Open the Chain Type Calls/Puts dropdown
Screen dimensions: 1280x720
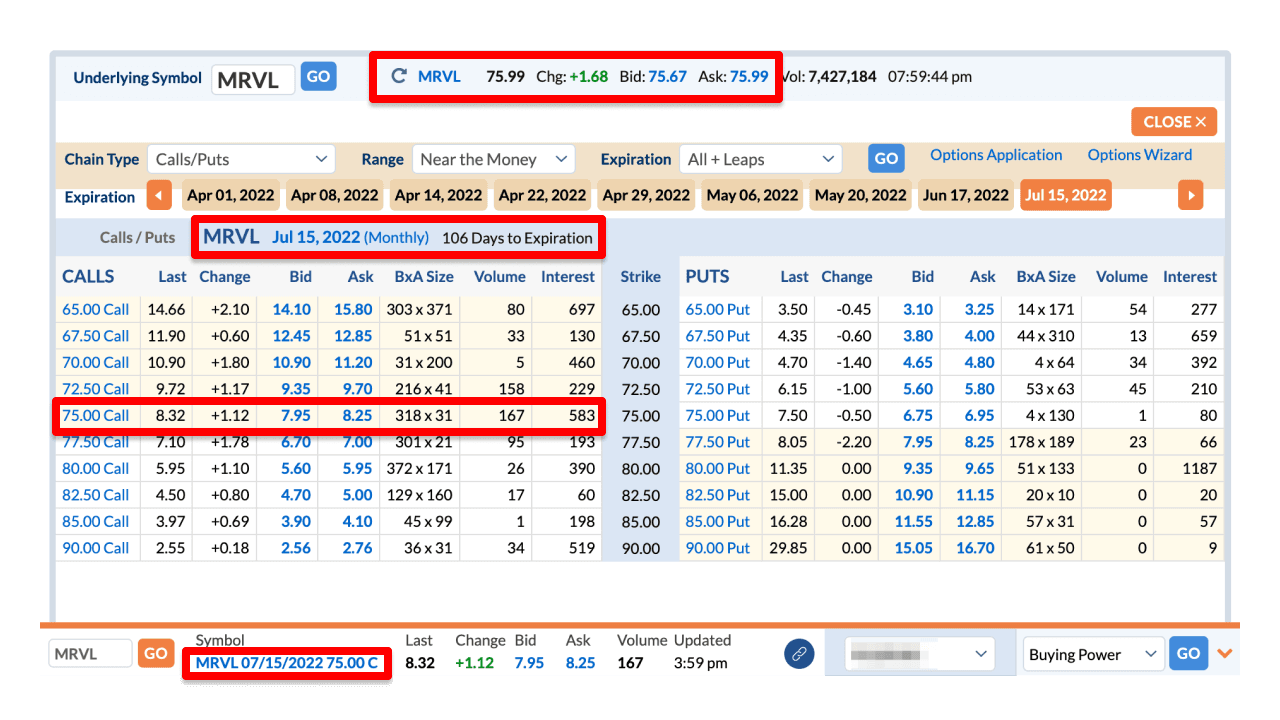[241, 159]
